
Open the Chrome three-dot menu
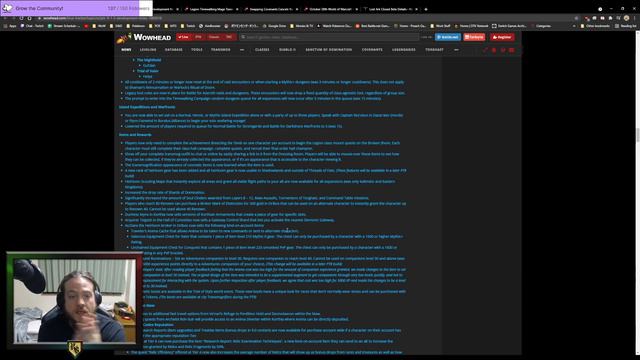(634, 18)
